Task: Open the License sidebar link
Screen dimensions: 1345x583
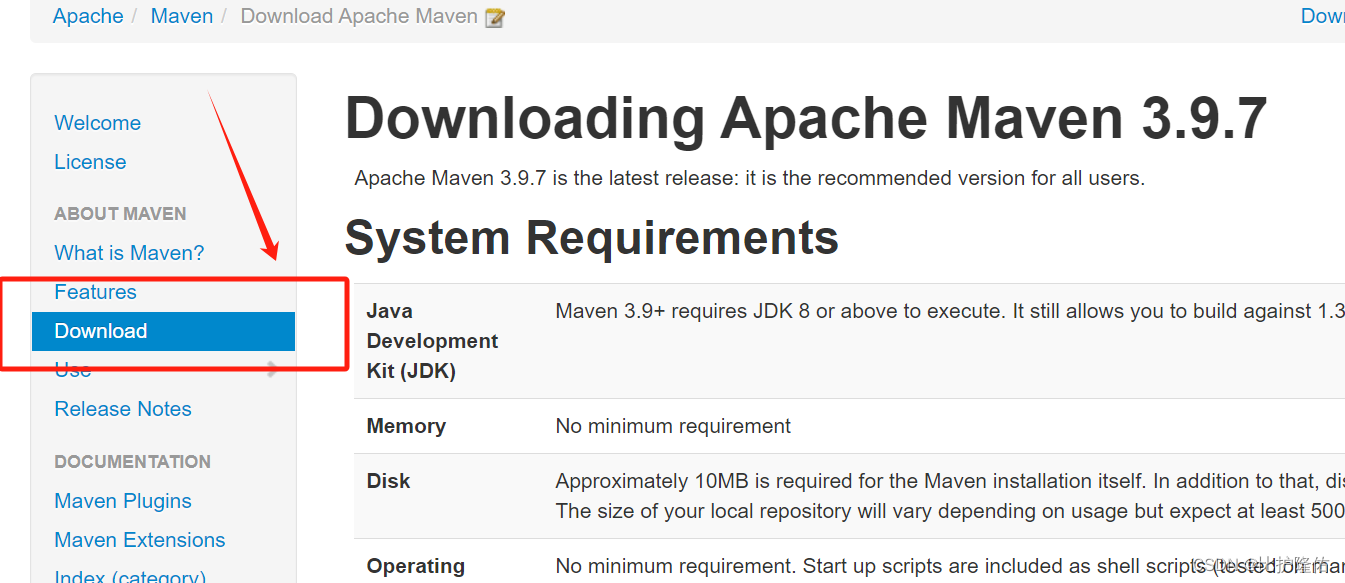Action: [x=90, y=162]
